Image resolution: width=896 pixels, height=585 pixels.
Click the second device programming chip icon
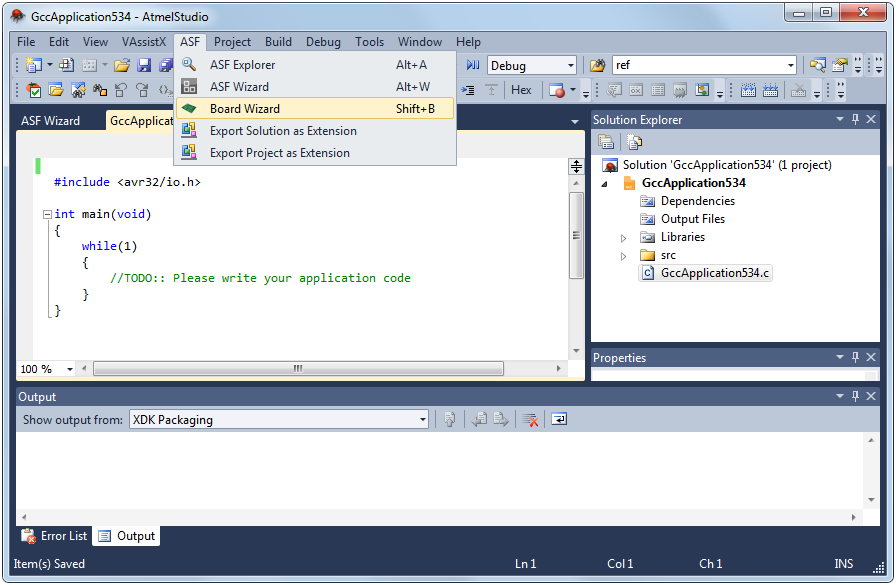coord(770,90)
